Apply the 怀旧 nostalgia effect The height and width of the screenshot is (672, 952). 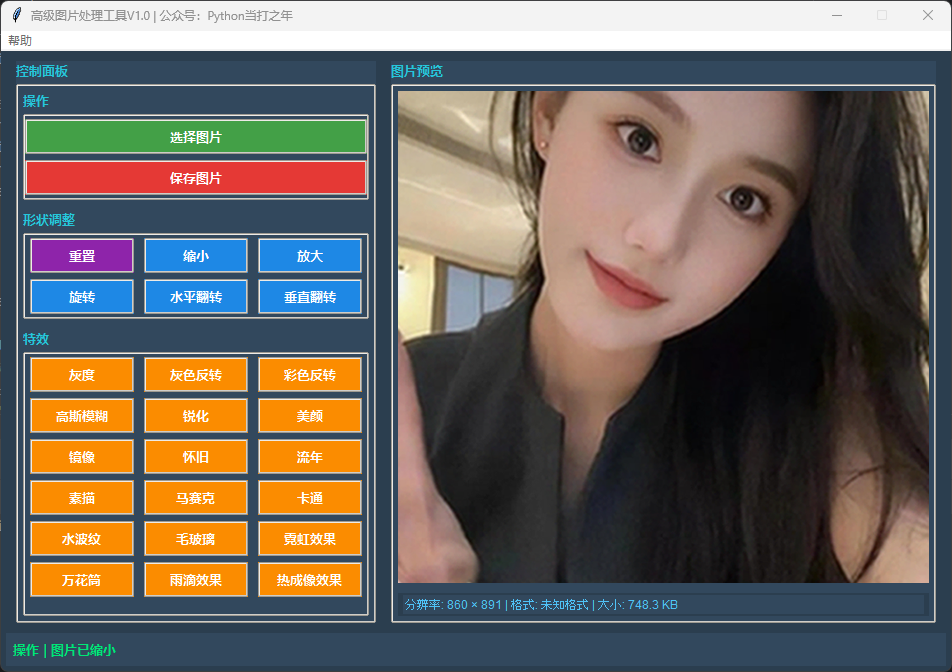pos(196,456)
